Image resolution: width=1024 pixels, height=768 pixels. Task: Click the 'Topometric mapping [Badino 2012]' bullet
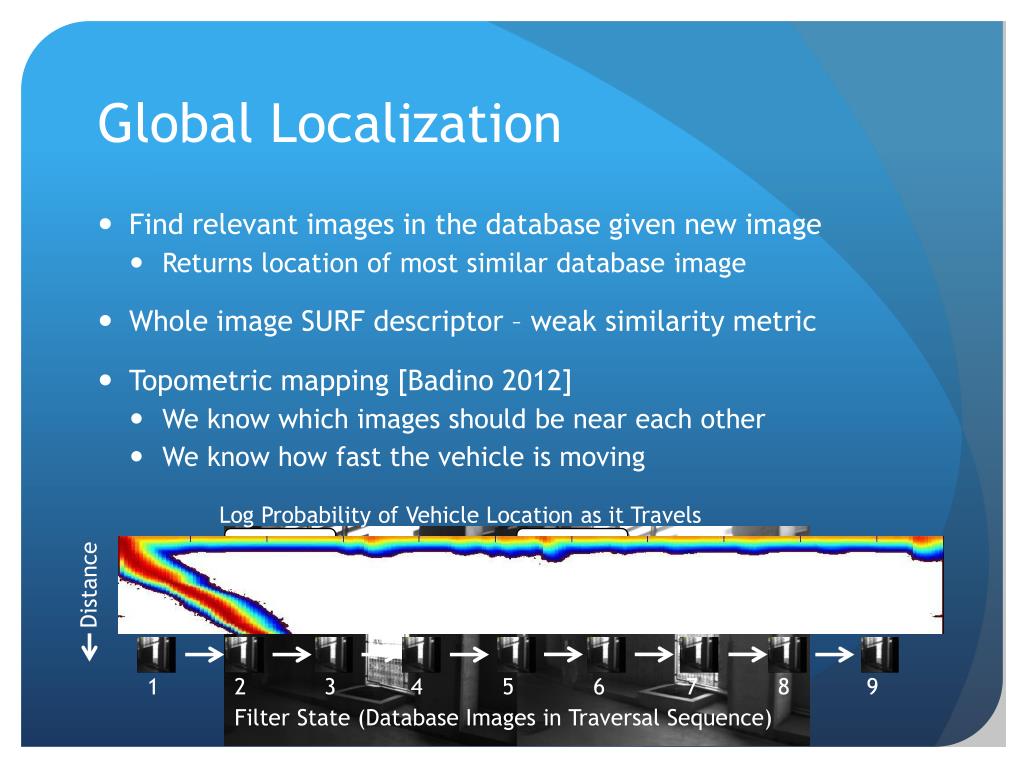pos(349,380)
